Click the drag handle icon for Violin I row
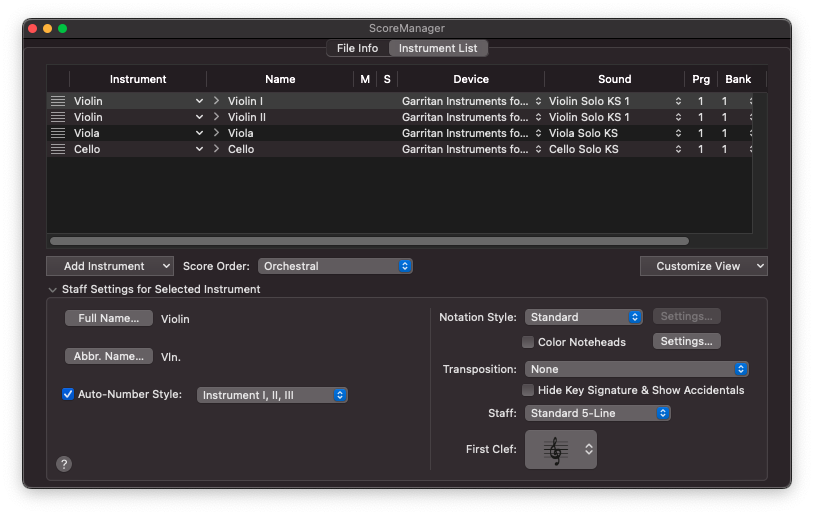This screenshot has height=515, width=814. (x=58, y=101)
